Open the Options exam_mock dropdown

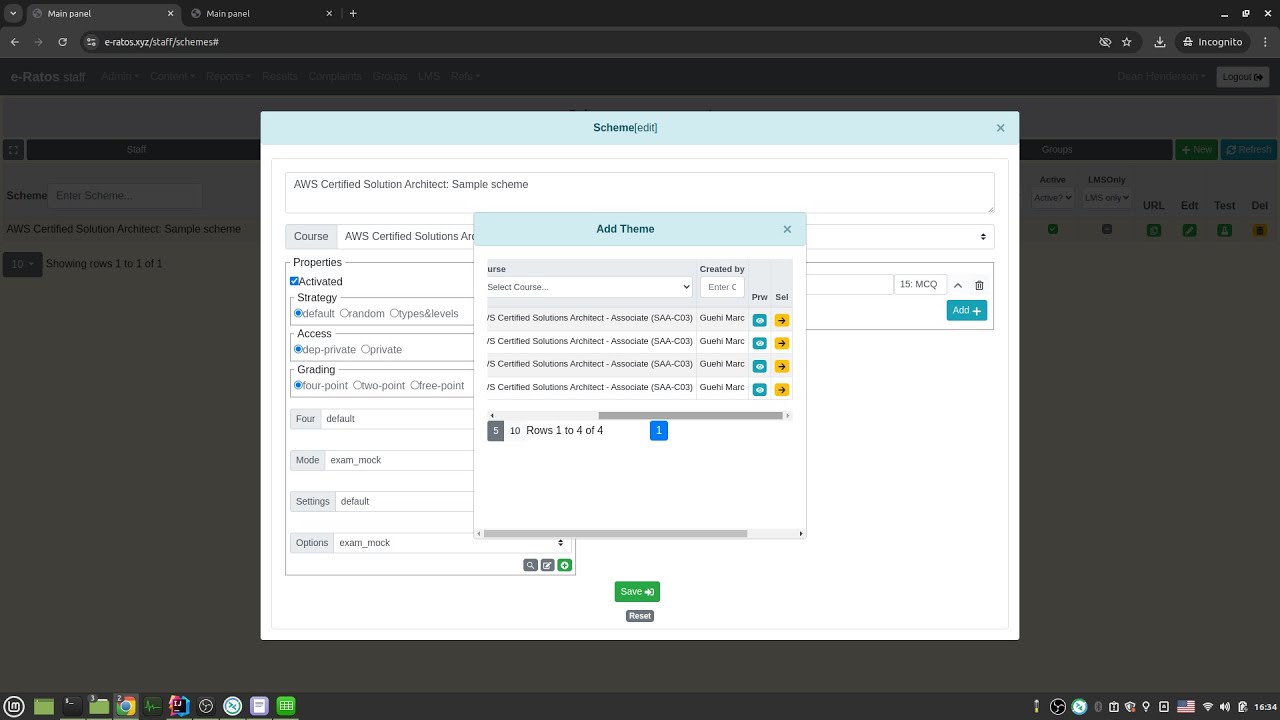pyautogui.click(x=451, y=543)
